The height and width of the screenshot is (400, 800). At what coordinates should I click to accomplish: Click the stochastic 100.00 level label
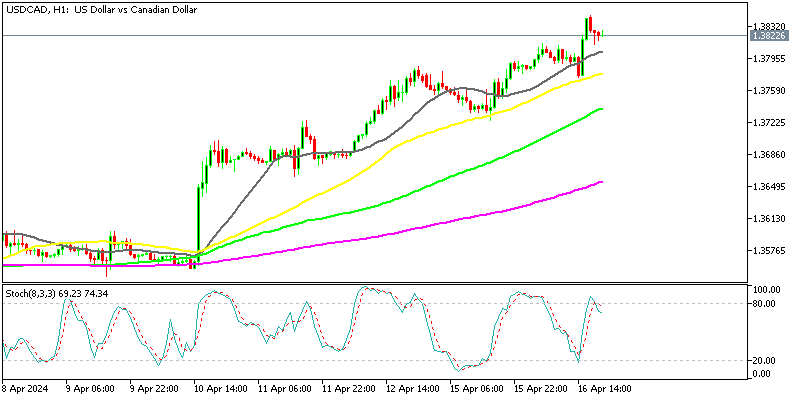pos(765,290)
